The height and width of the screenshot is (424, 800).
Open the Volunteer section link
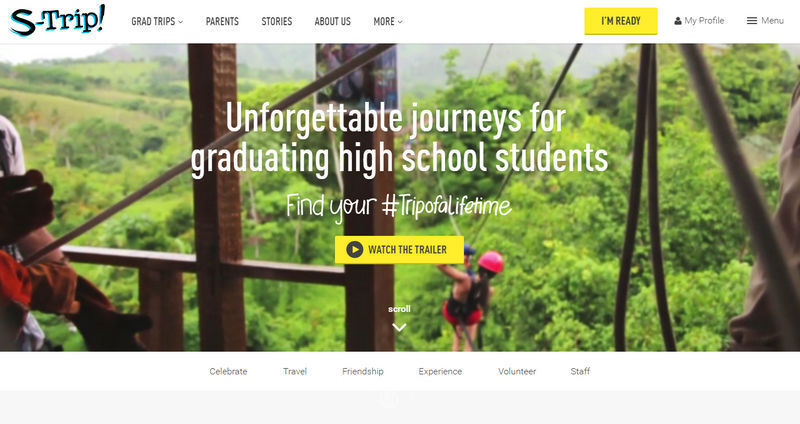click(517, 371)
